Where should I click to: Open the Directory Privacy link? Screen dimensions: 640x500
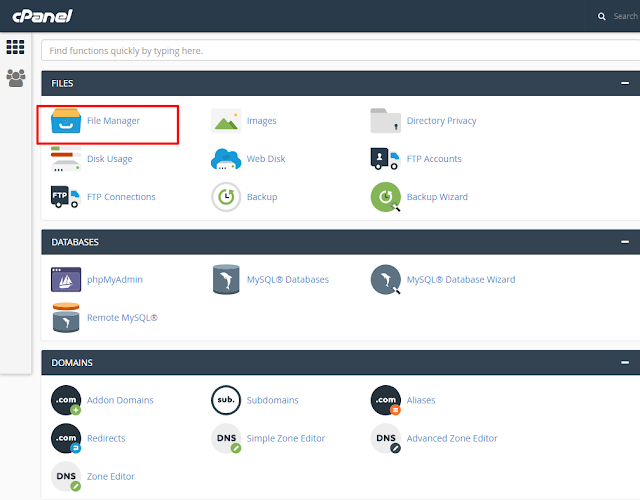442,121
